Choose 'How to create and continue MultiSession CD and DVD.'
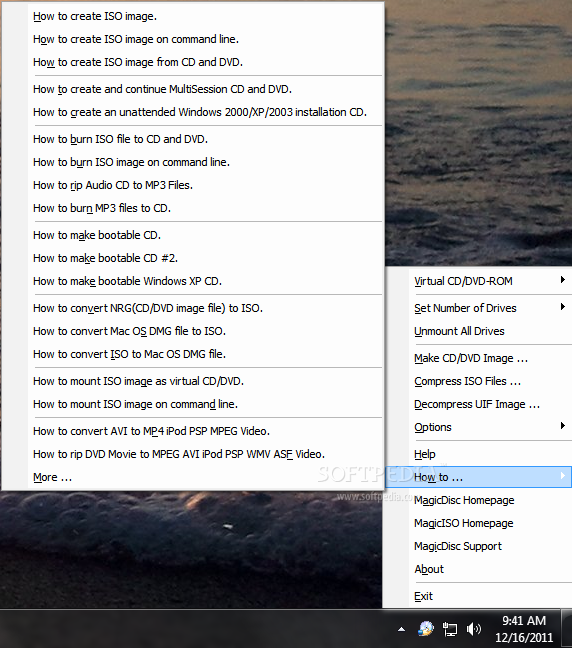This screenshot has width=572, height=648. coord(193,89)
